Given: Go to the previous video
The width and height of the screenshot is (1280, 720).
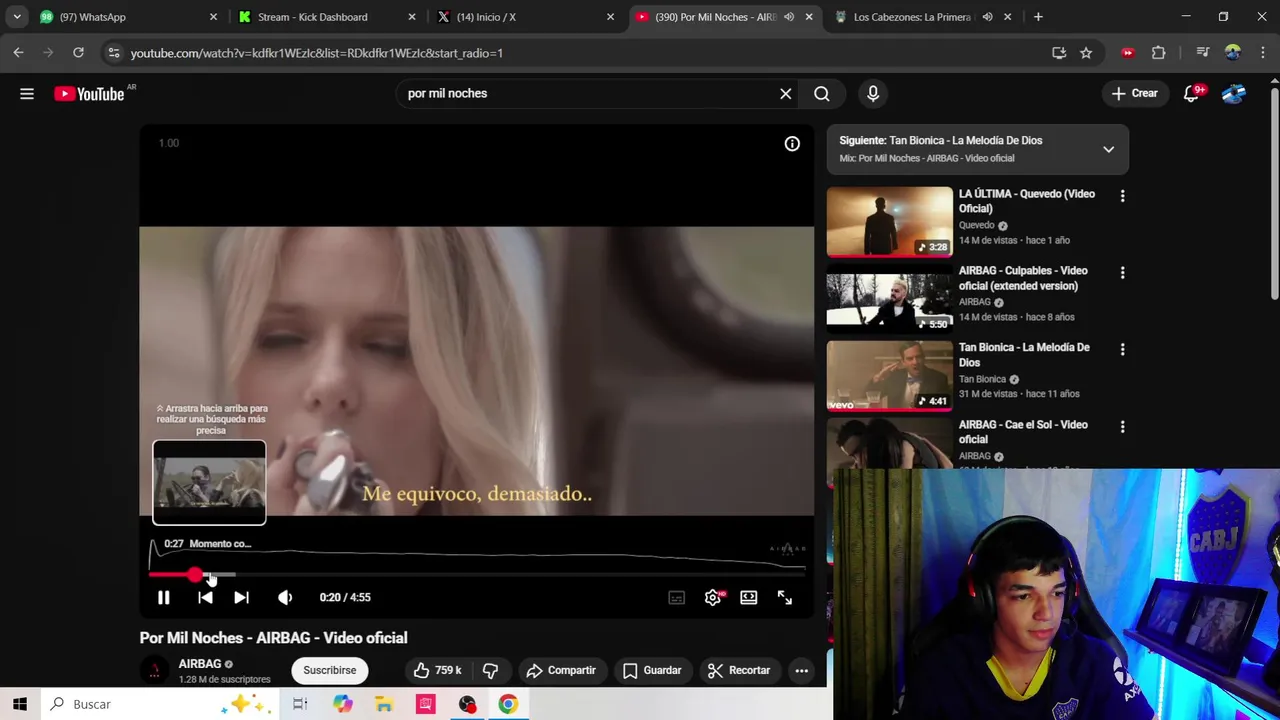Looking at the screenshot, I should (x=205, y=597).
